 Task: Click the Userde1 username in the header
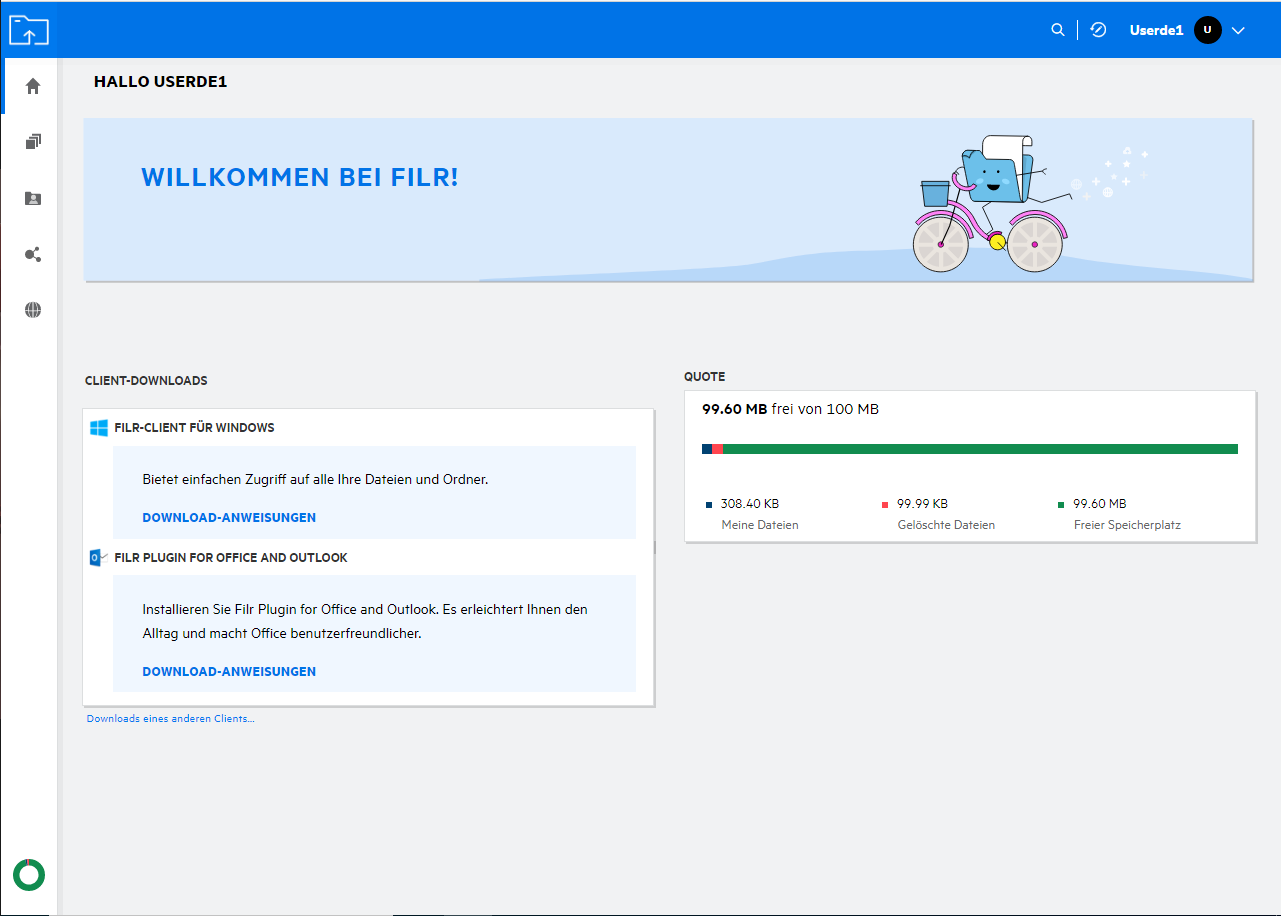[x=1156, y=31]
